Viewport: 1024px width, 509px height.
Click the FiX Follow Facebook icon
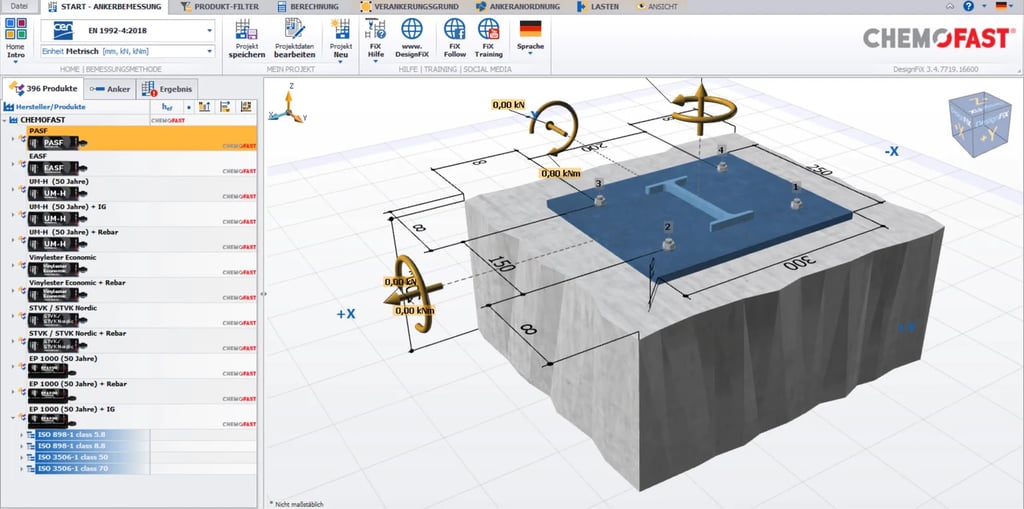click(x=455, y=30)
